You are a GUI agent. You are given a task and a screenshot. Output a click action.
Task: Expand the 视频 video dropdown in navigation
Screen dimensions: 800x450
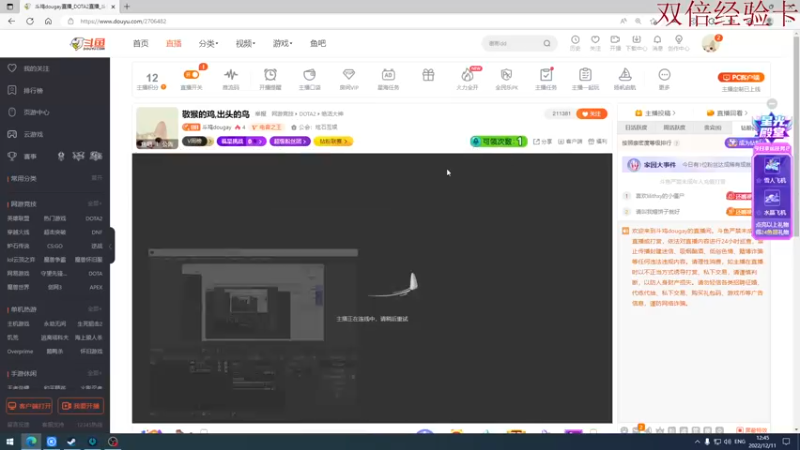[x=245, y=43]
